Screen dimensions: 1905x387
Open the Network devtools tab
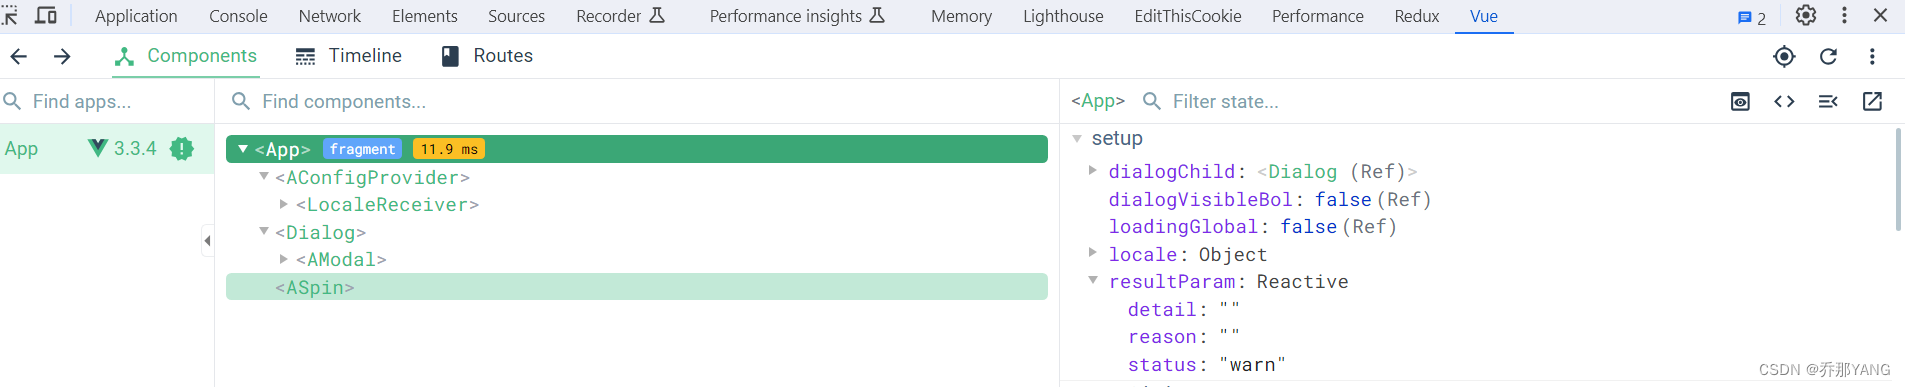(330, 16)
